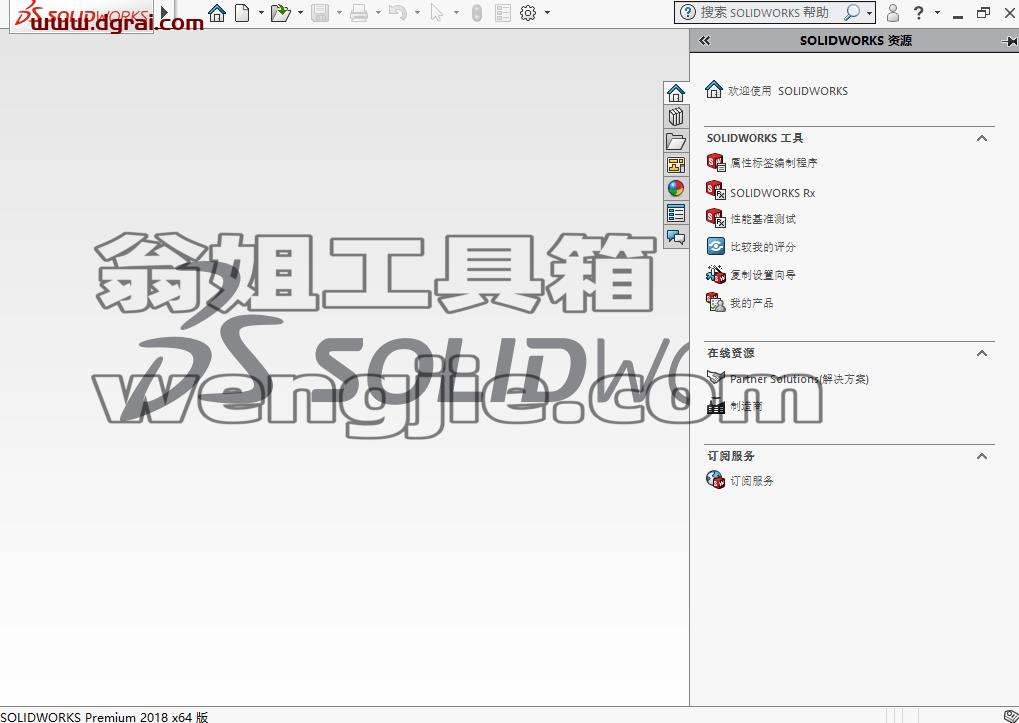Viewport: 1019px width, 723px height.
Task: Open the Appearances color ball tab
Action: [x=676, y=188]
